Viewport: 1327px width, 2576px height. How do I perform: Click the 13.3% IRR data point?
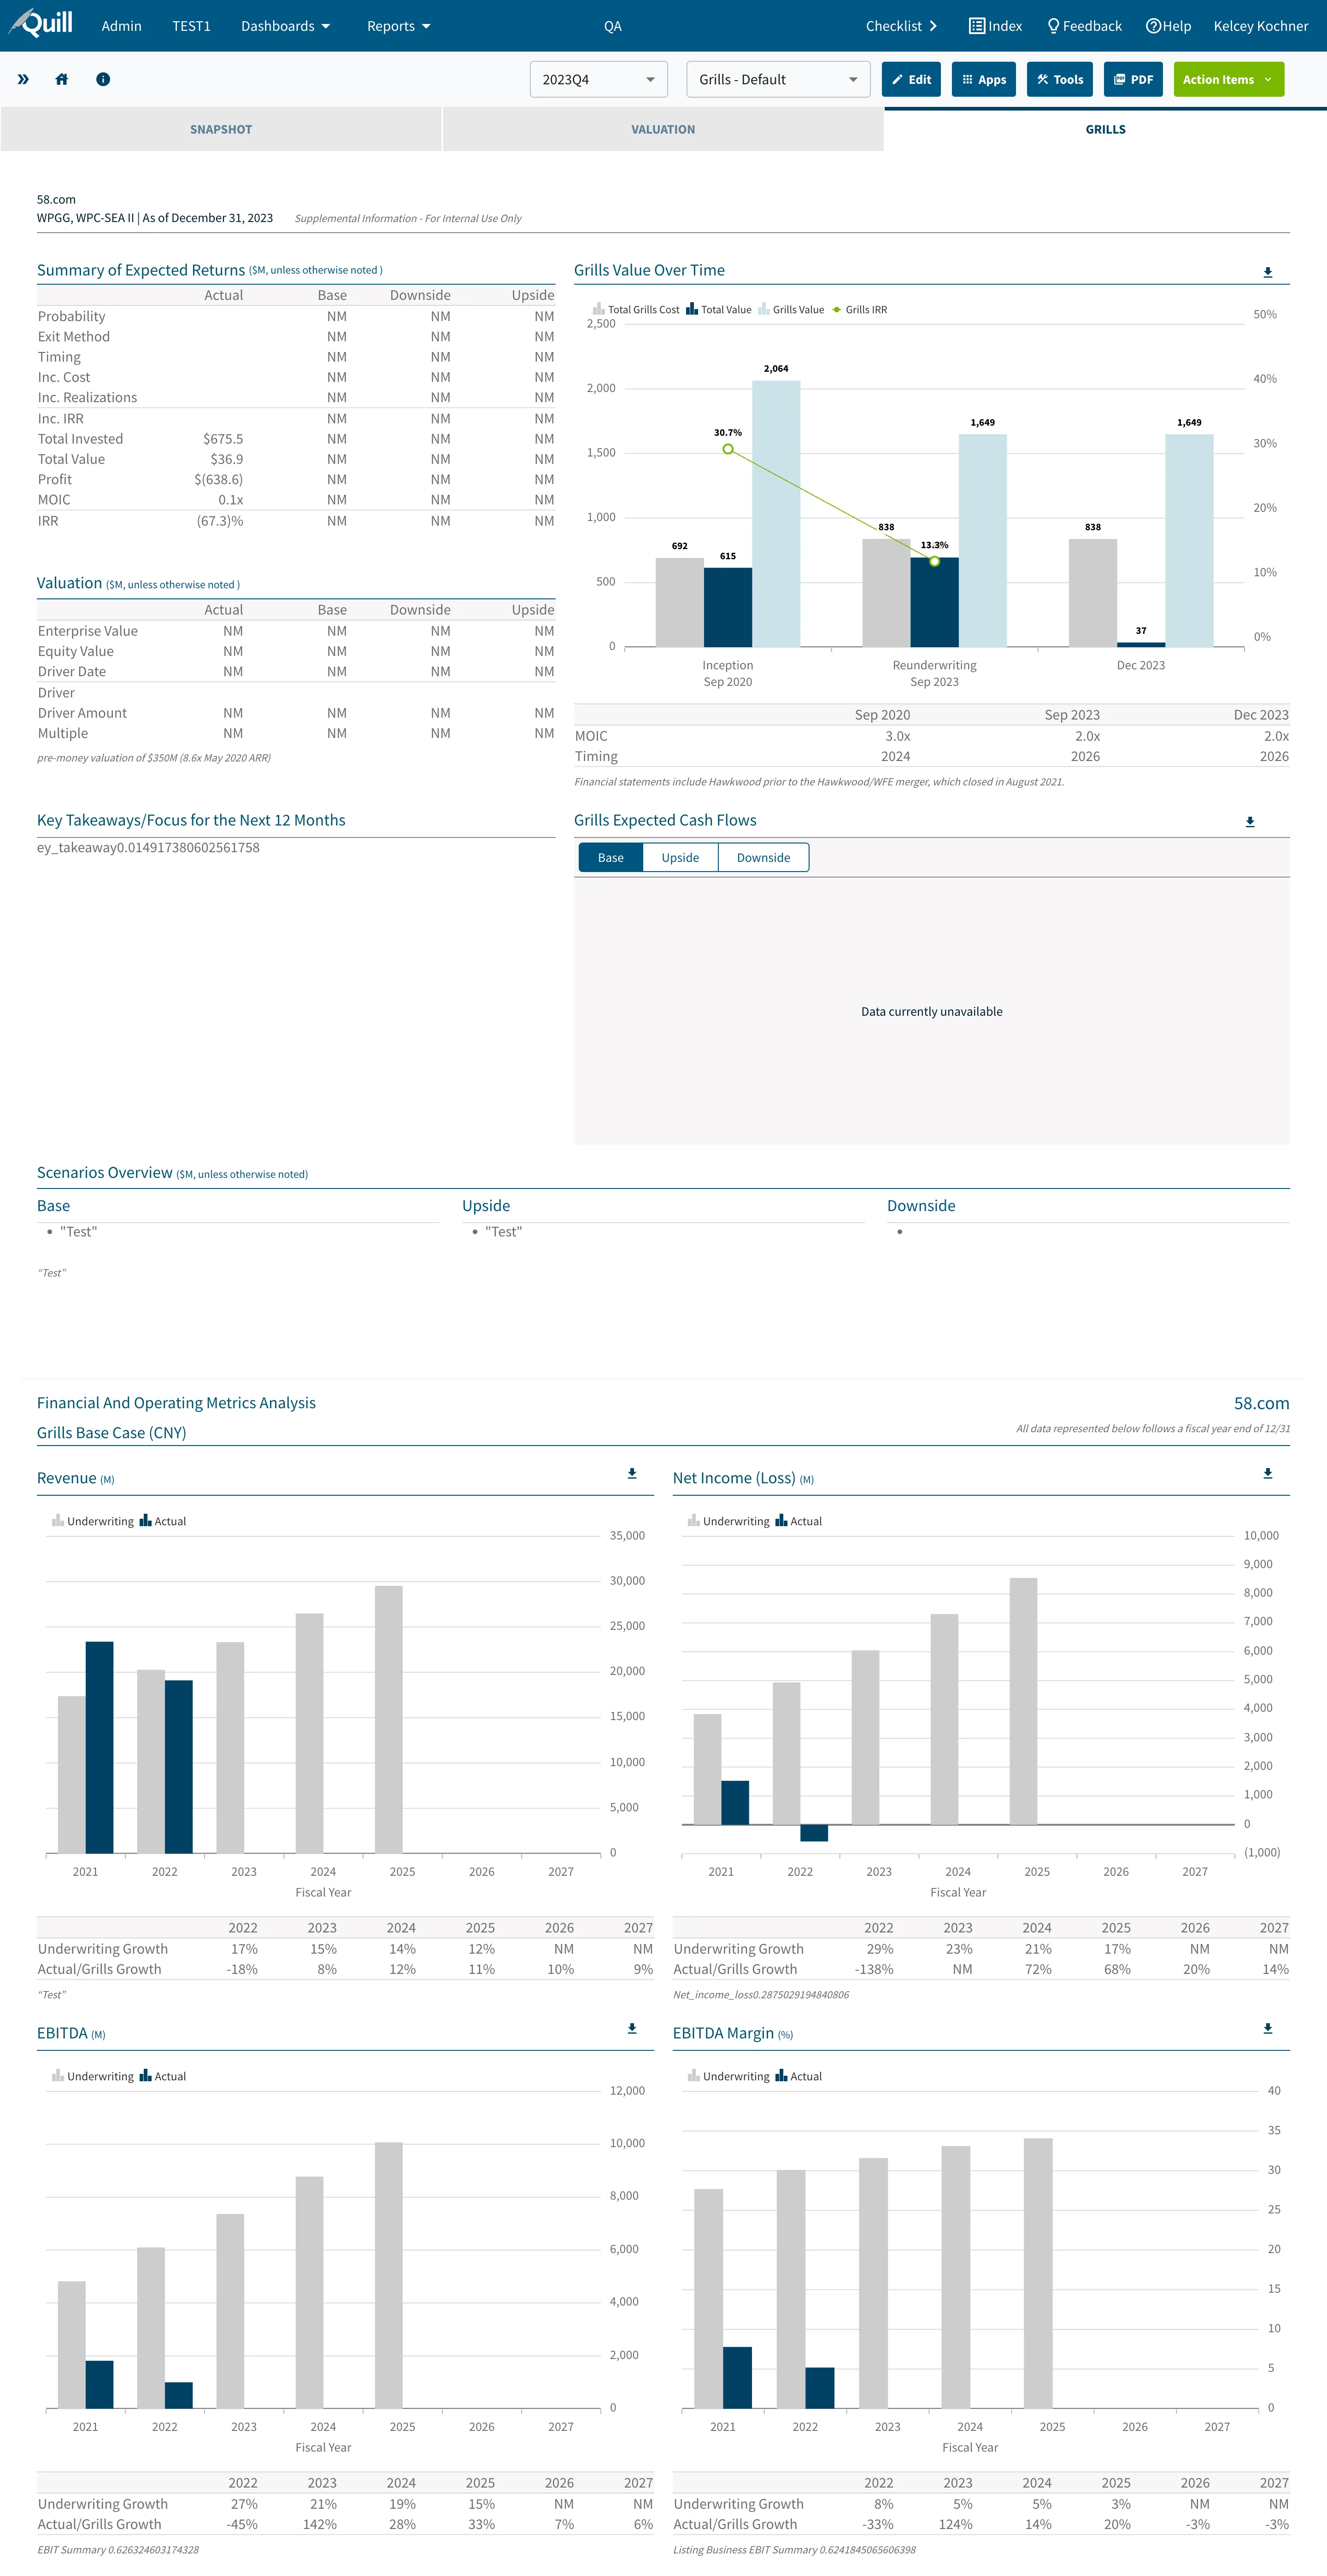pos(934,561)
